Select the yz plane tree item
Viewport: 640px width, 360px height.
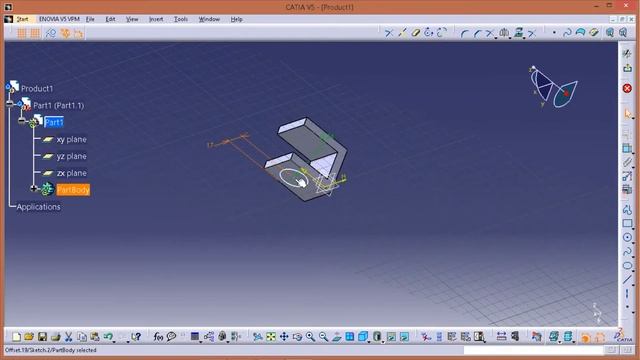pos(71,156)
